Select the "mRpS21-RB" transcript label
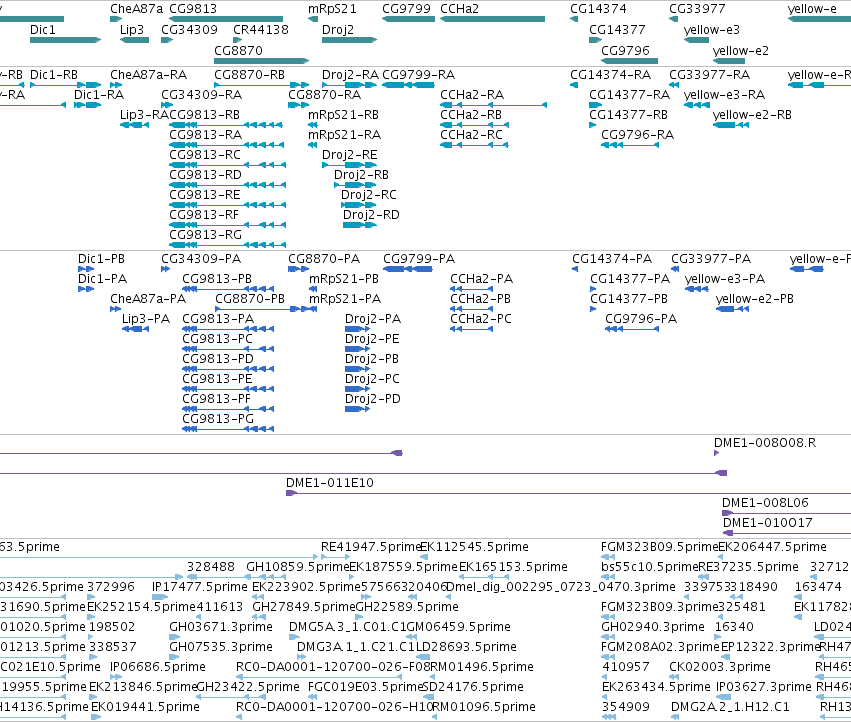This screenshot has height=722, width=851. [x=343, y=115]
